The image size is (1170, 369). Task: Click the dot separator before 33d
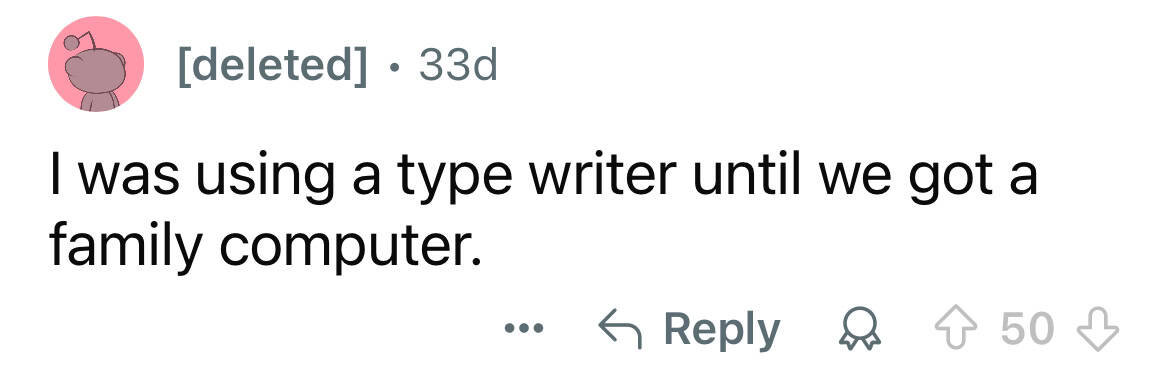click(x=394, y=69)
